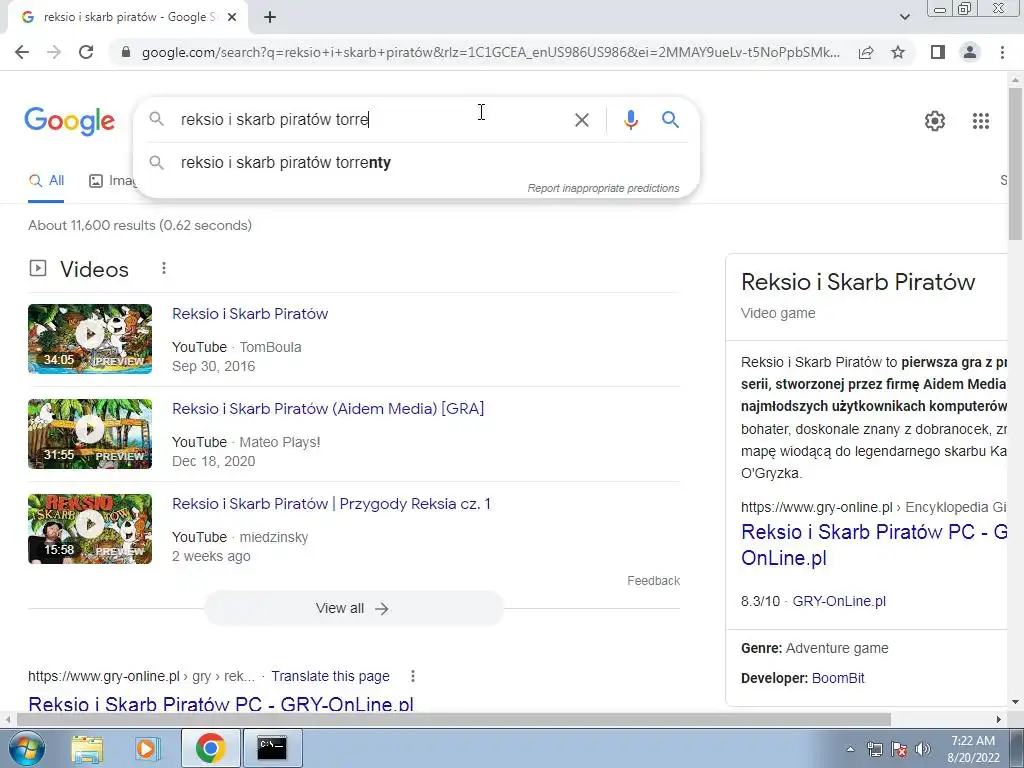Start voice search with the microphone
The height and width of the screenshot is (768, 1024).
coord(630,120)
